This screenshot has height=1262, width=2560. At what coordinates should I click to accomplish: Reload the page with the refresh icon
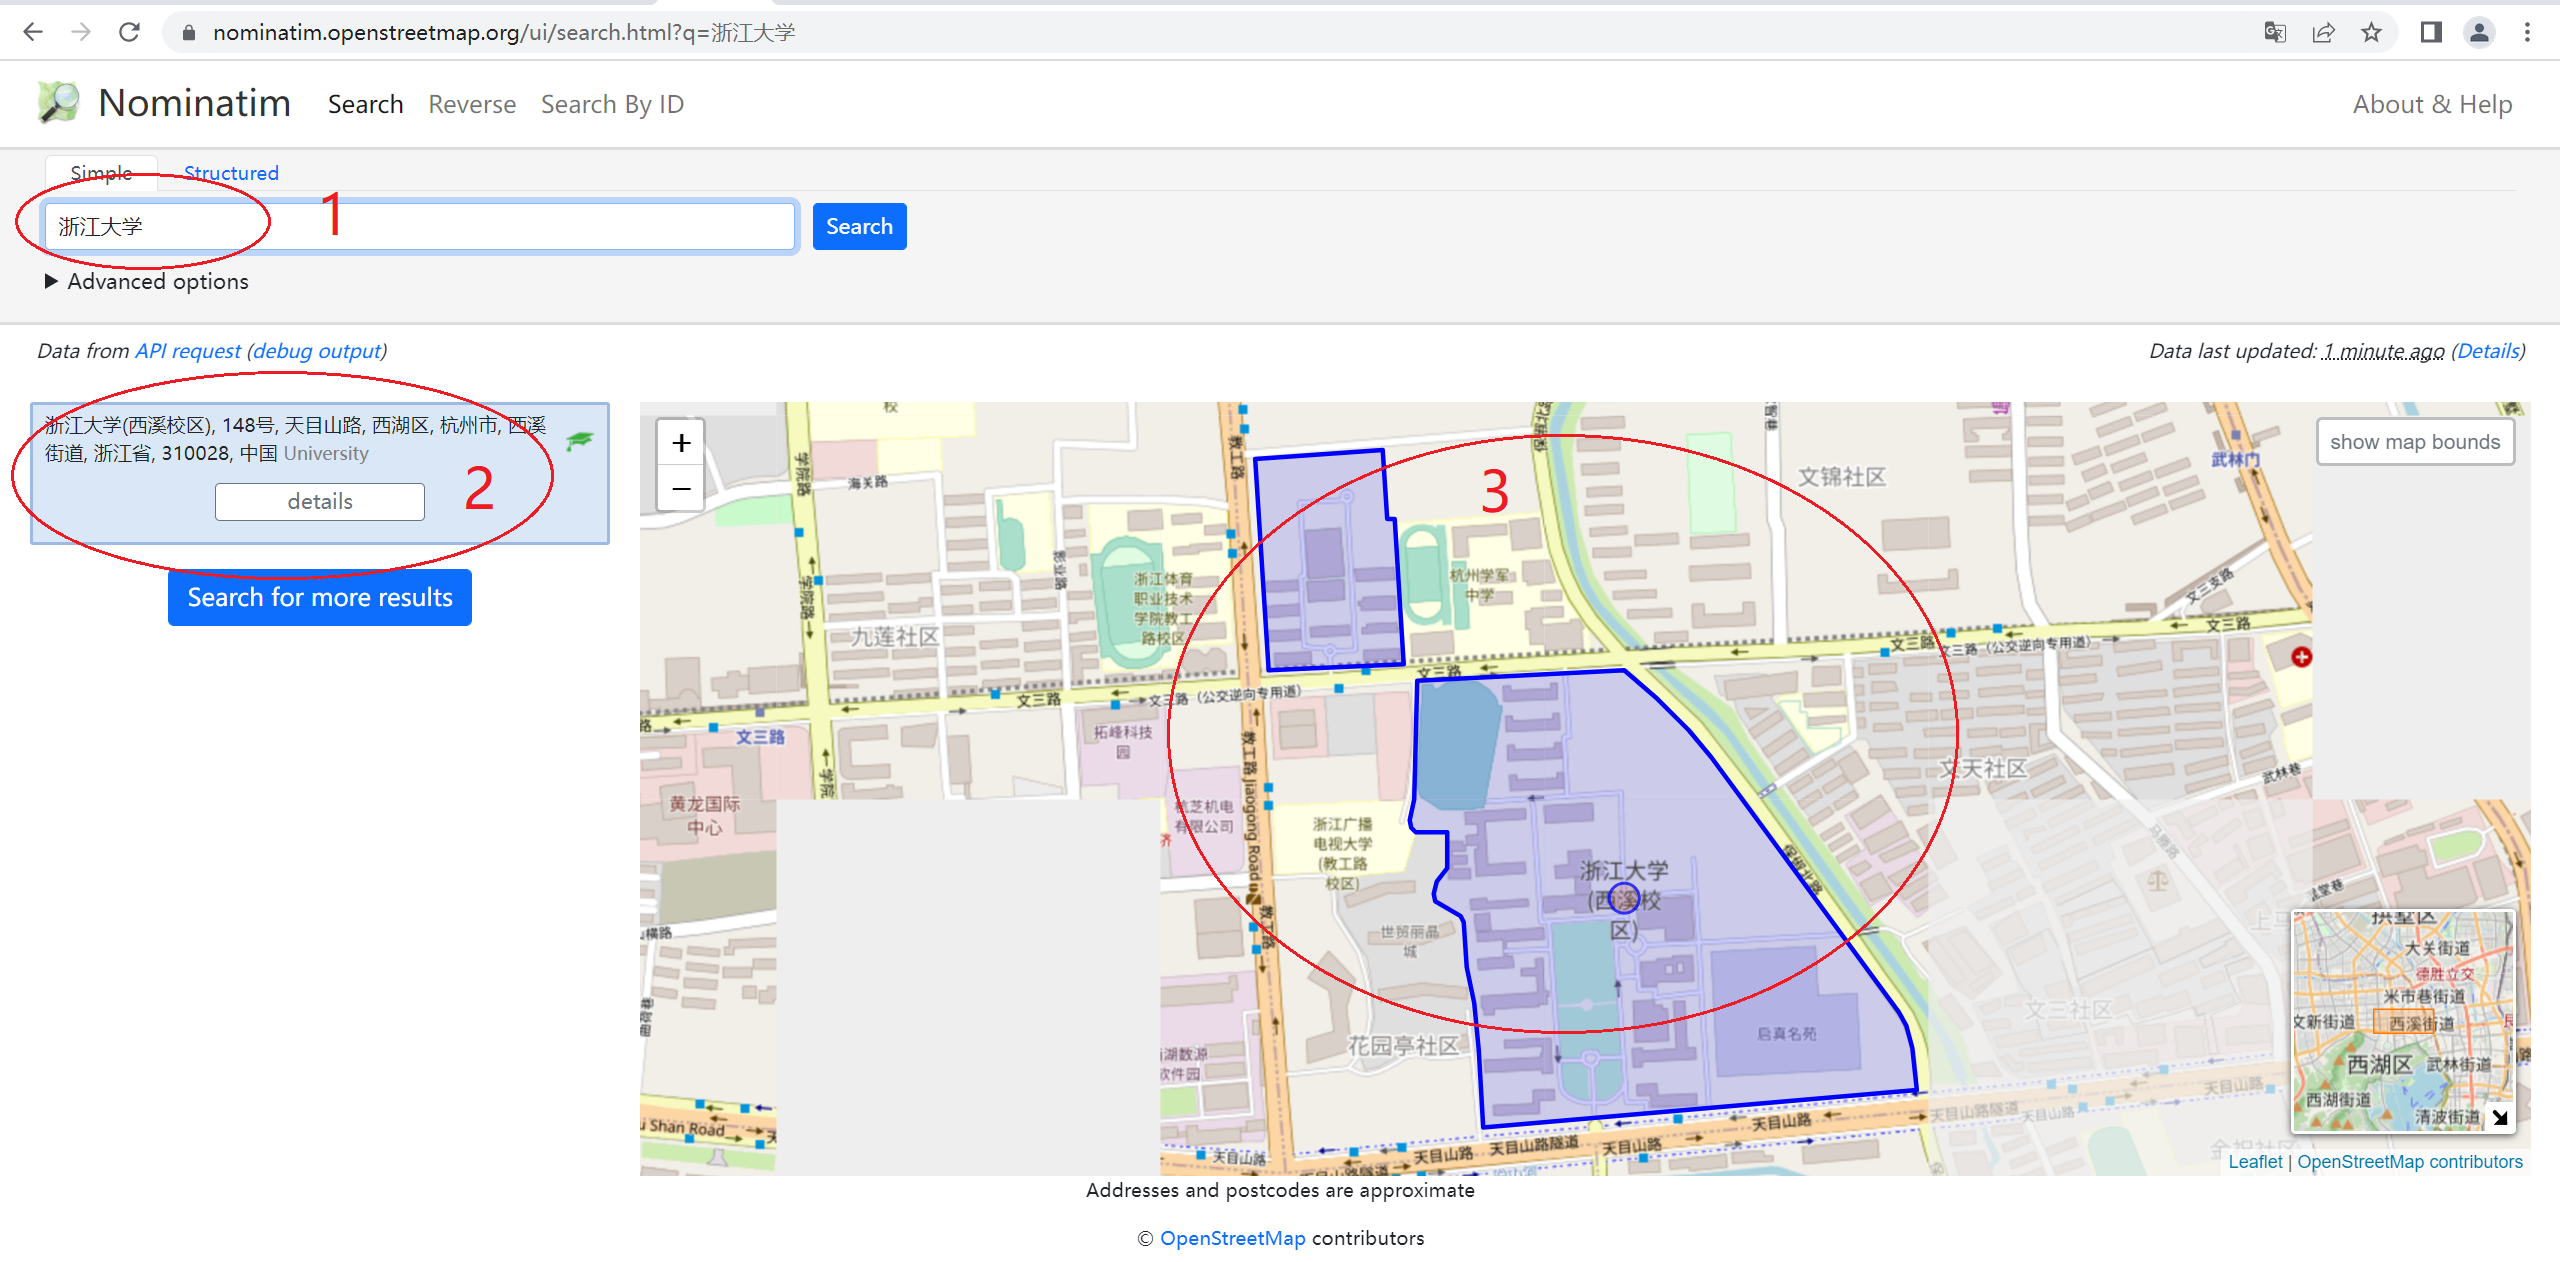(129, 32)
